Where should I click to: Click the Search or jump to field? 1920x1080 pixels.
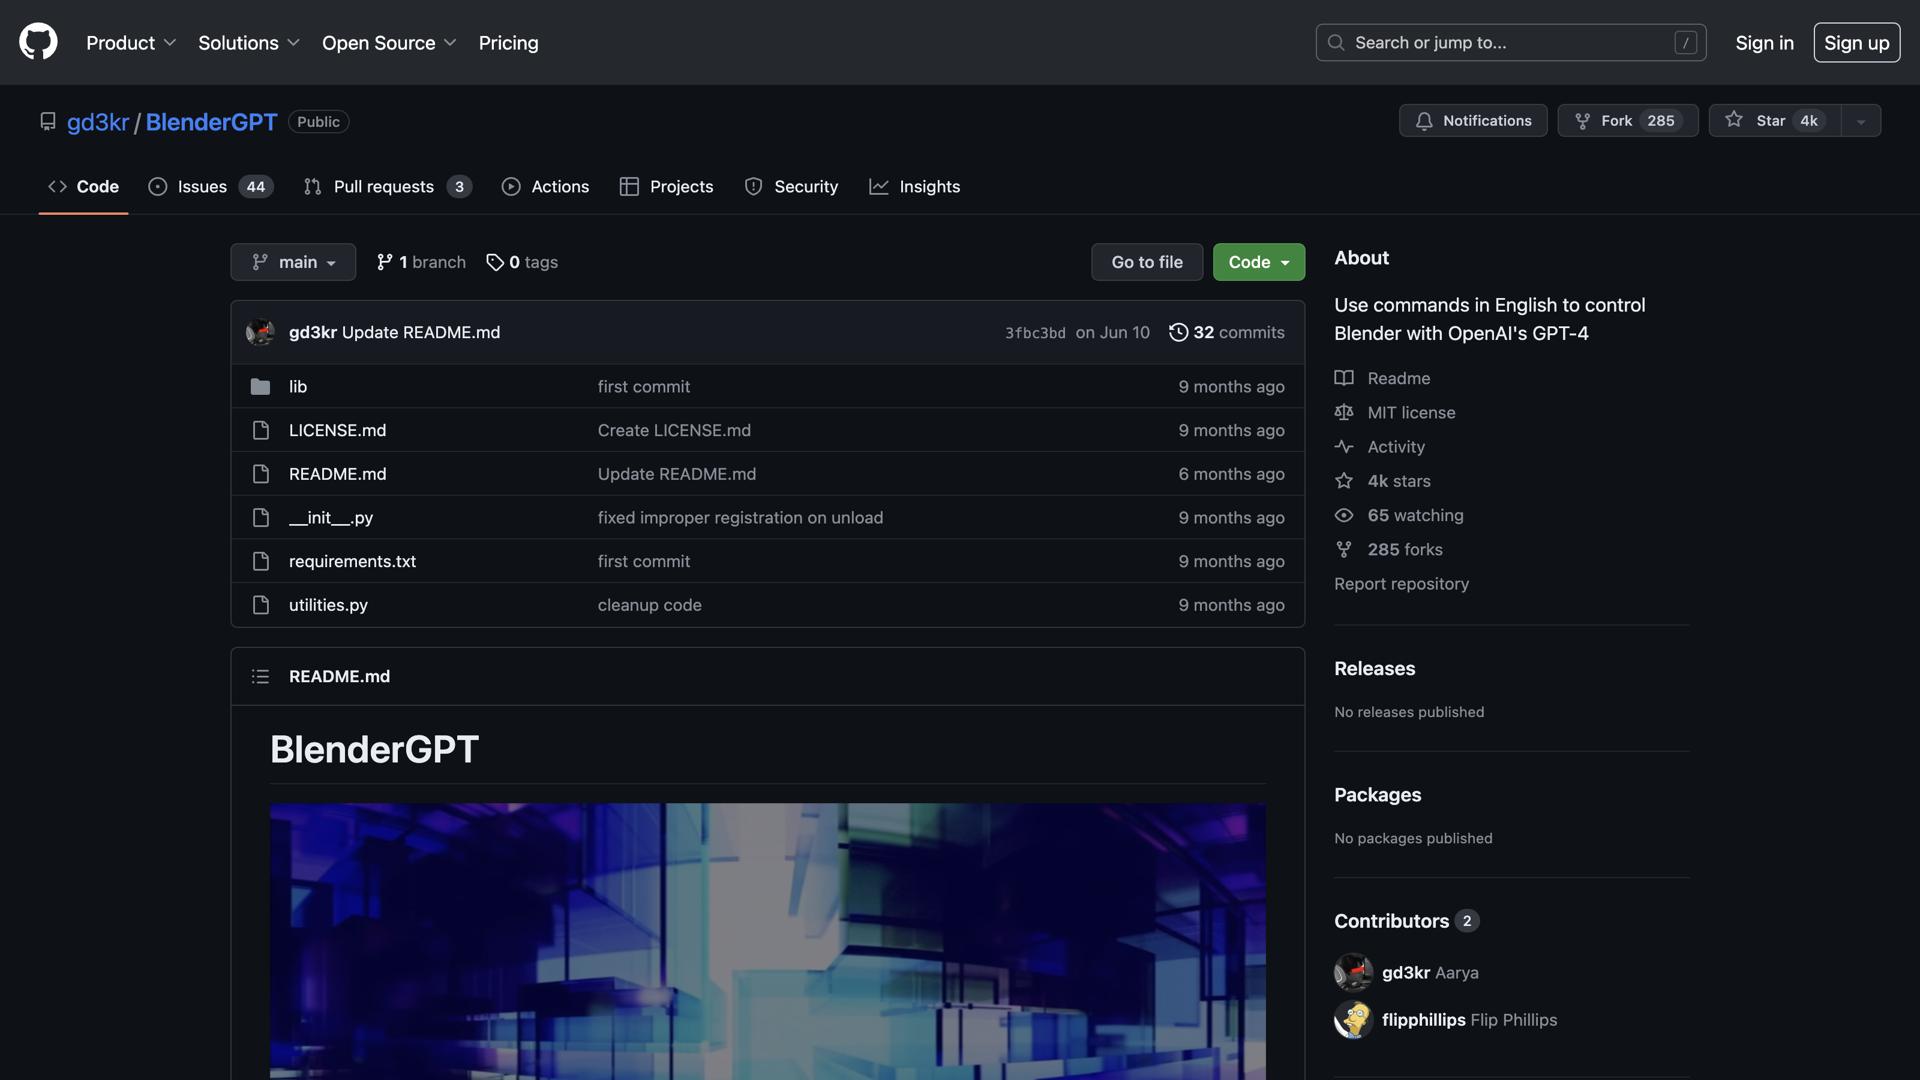pyautogui.click(x=1510, y=43)
